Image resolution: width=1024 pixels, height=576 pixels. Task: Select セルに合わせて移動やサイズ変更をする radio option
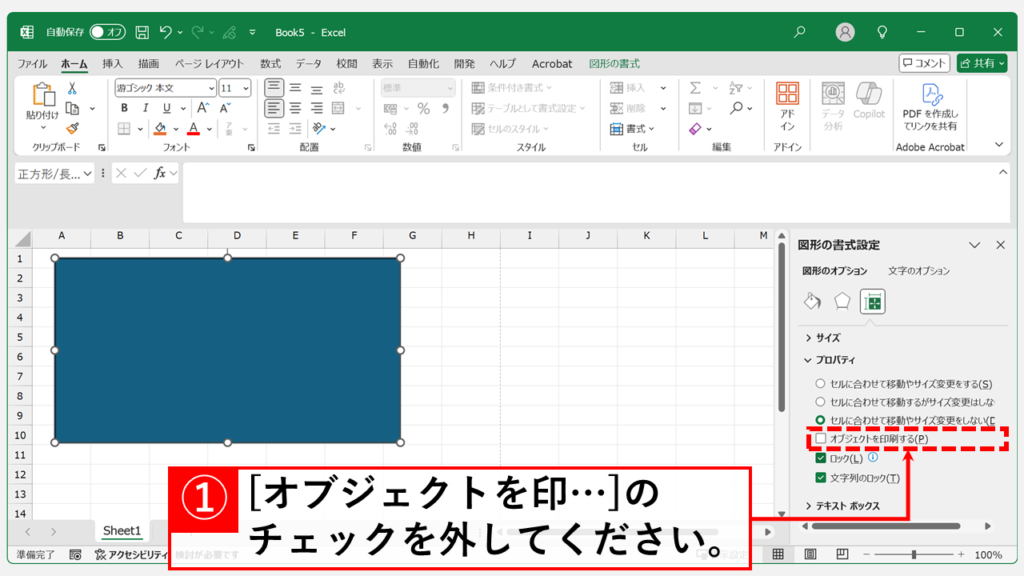(x=821, y=384)
